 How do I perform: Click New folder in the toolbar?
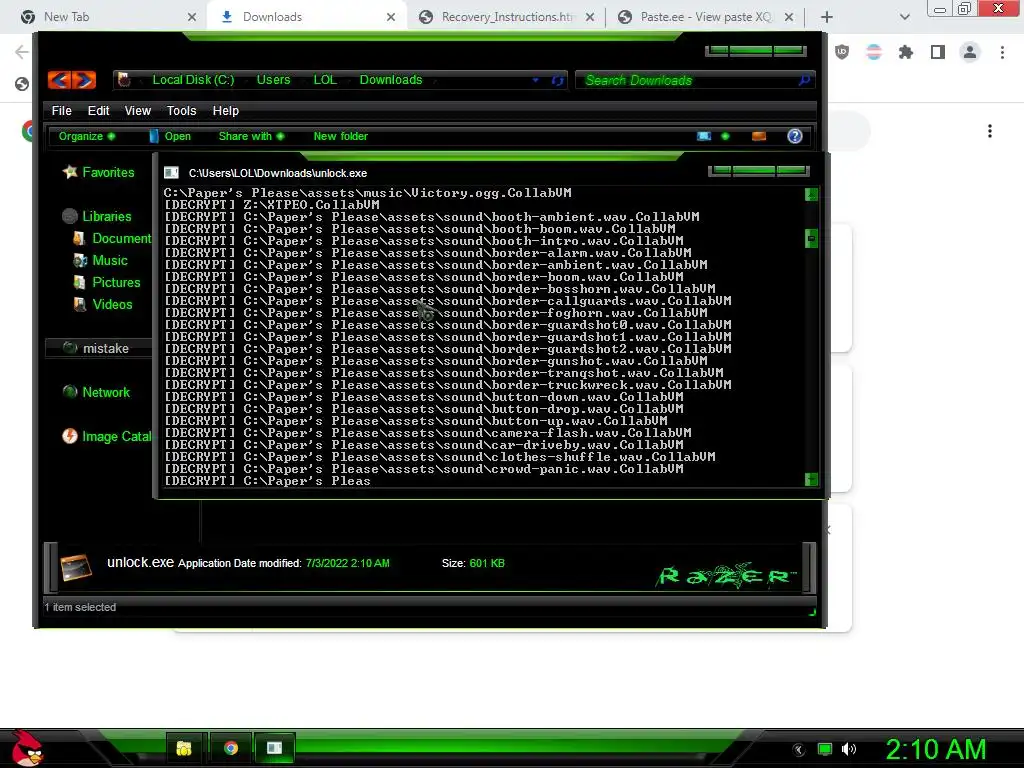pyautogui.click(x=340, y=136)
